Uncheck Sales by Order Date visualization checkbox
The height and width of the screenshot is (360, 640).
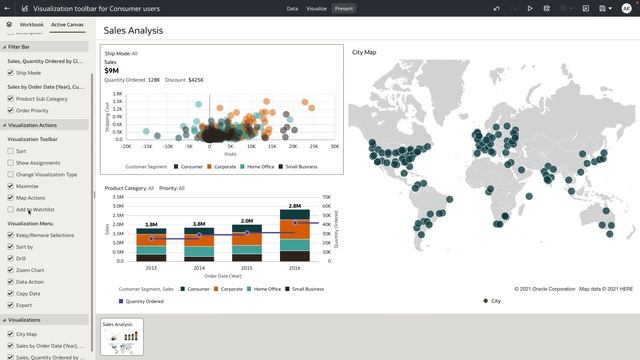[11, 346]
